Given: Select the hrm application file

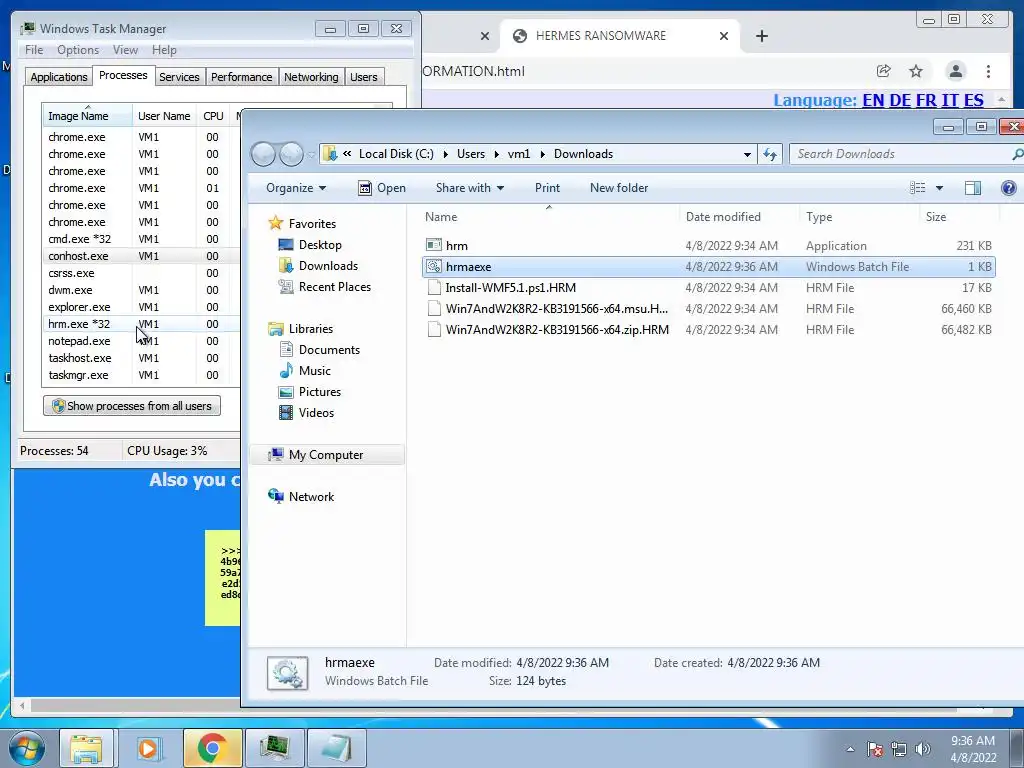Looking at the screenshot, I should coord(709,246).
